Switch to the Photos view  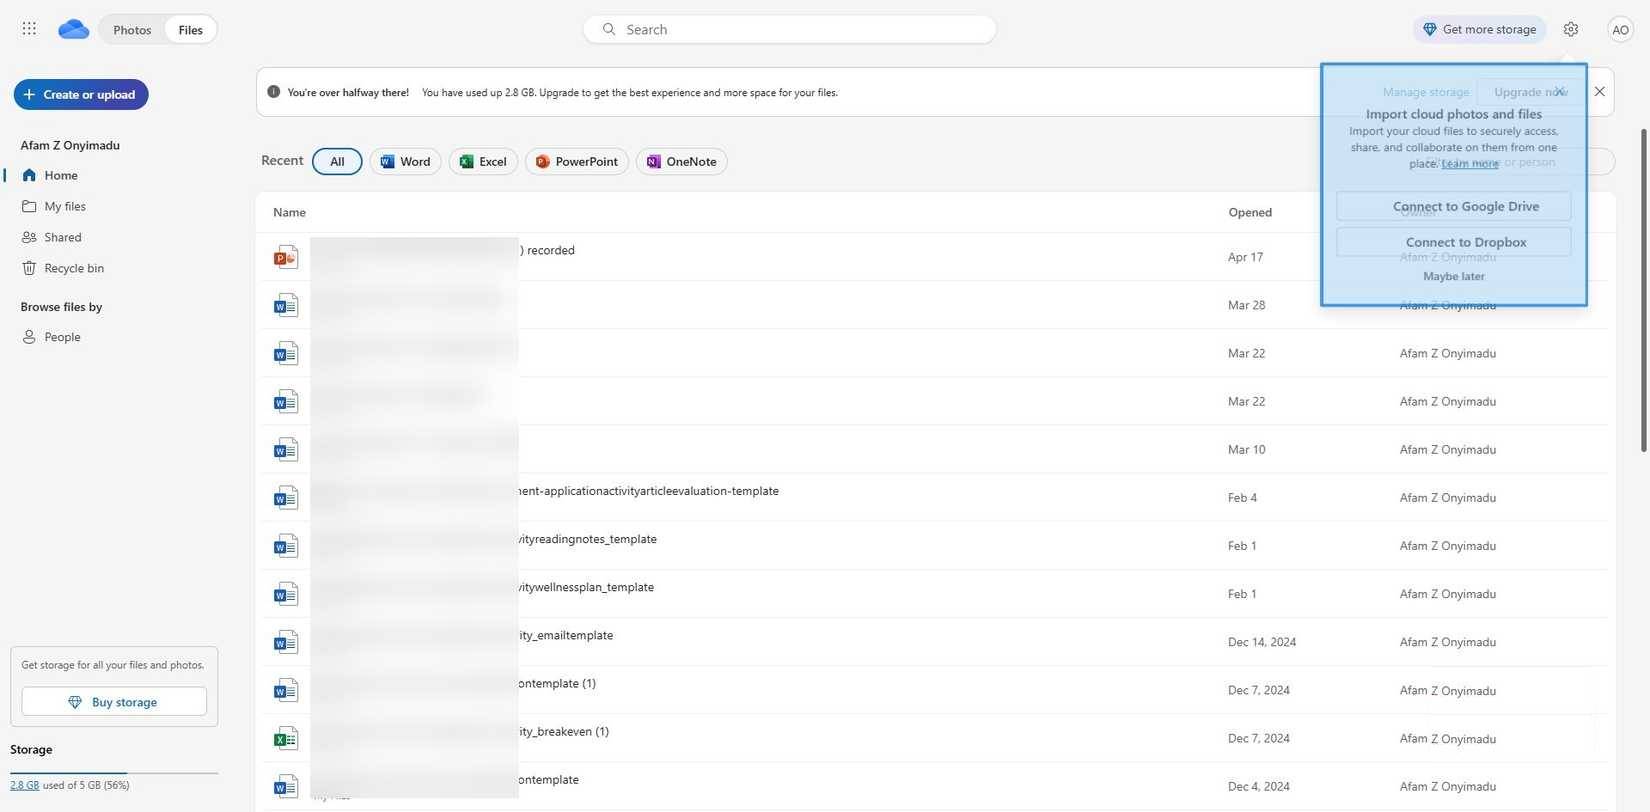[x=132, y=30]
